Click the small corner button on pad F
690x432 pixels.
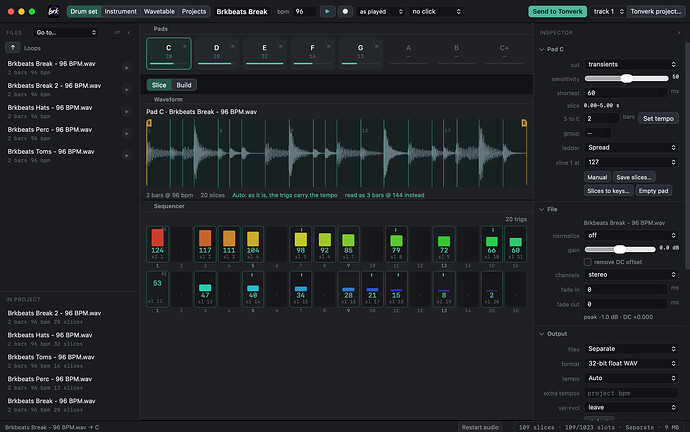click(x=329, y=46)
